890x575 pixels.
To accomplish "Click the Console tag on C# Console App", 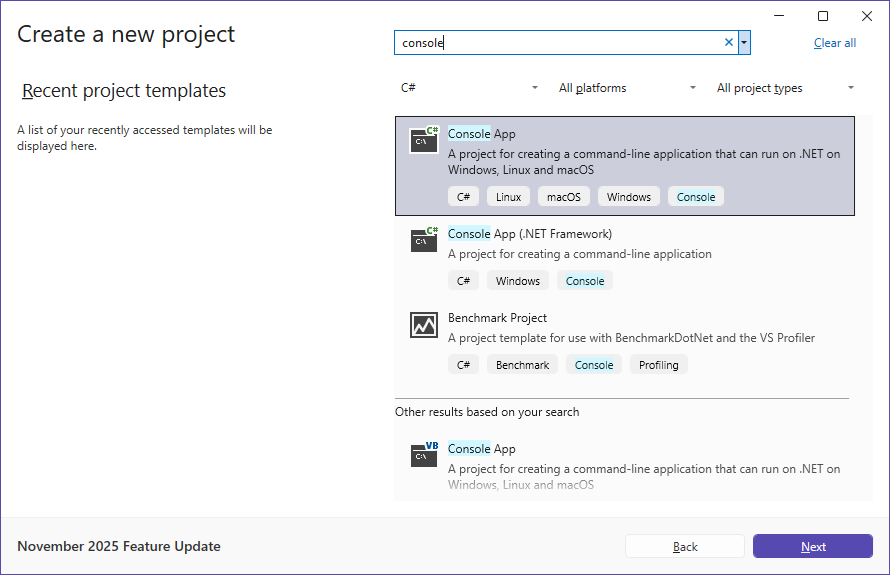I will tap(696, 197).
